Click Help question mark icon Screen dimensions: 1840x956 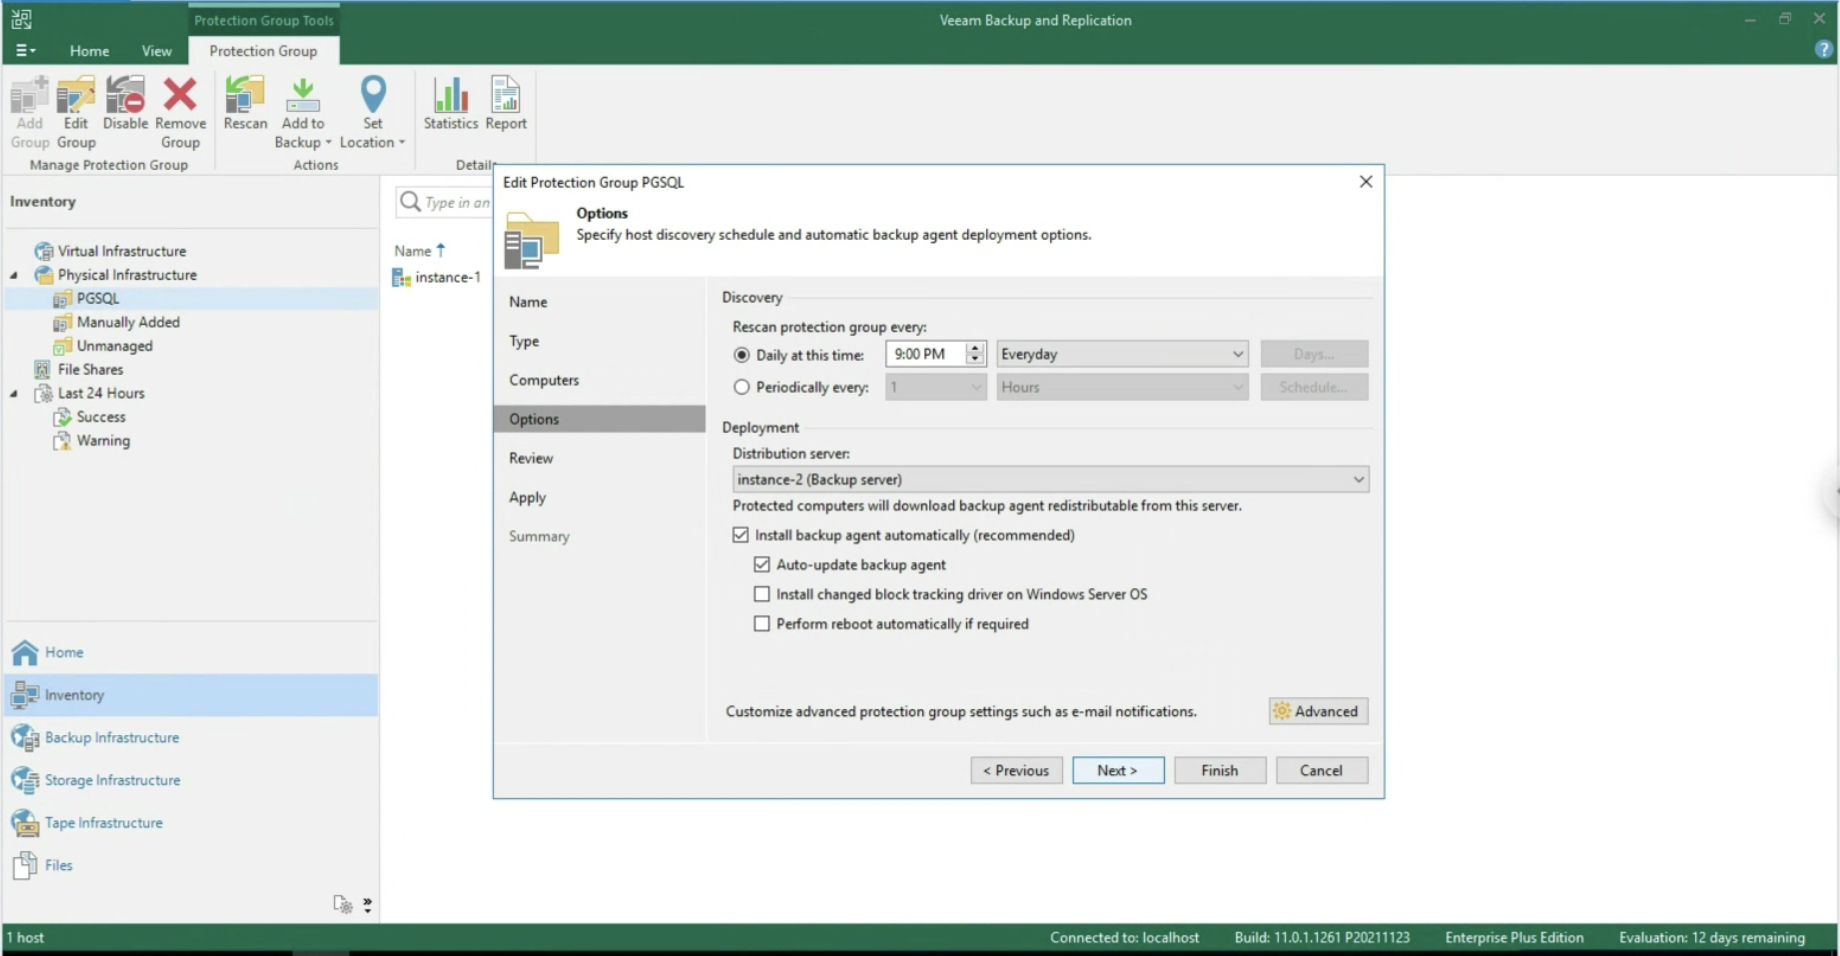pos(1823,50)
